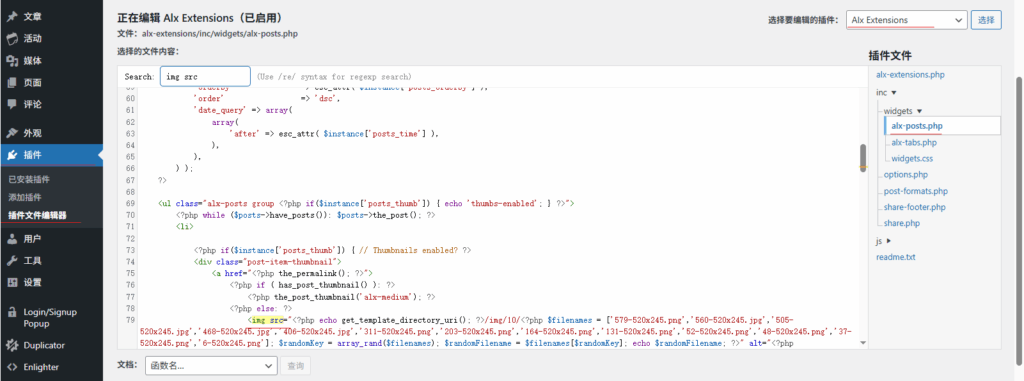
Task: Click the Activity (活动) sidebar icon
Action: click(x=12, y=39)
